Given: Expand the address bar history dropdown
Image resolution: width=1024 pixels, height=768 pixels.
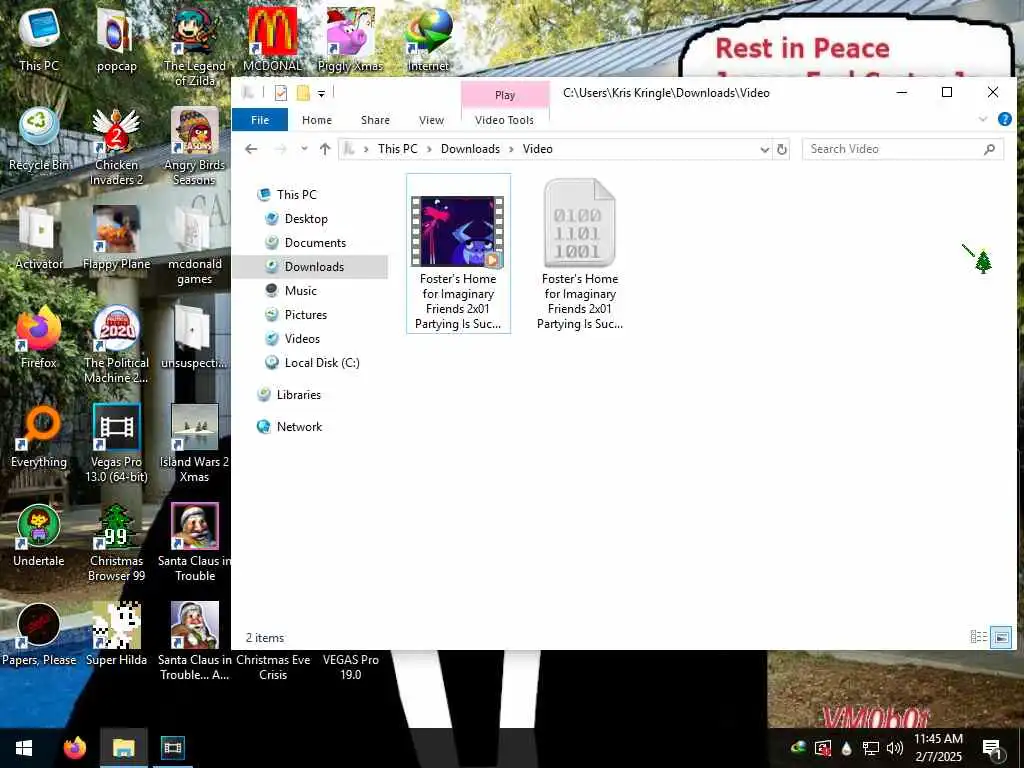Looking at the screenshot, I should [765, 150].
